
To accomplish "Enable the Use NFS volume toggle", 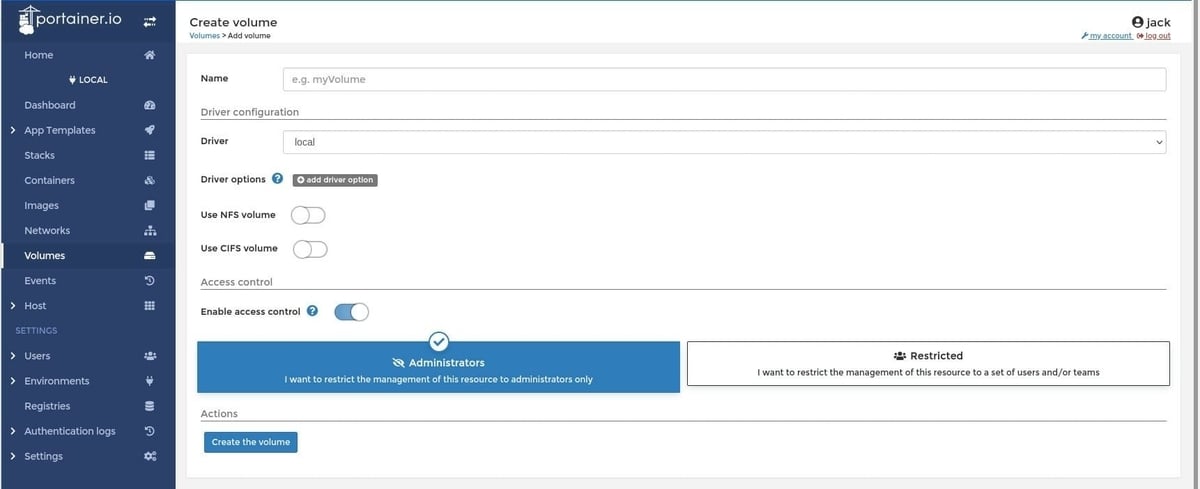I will pyautogui.click(x=308, y=215).
